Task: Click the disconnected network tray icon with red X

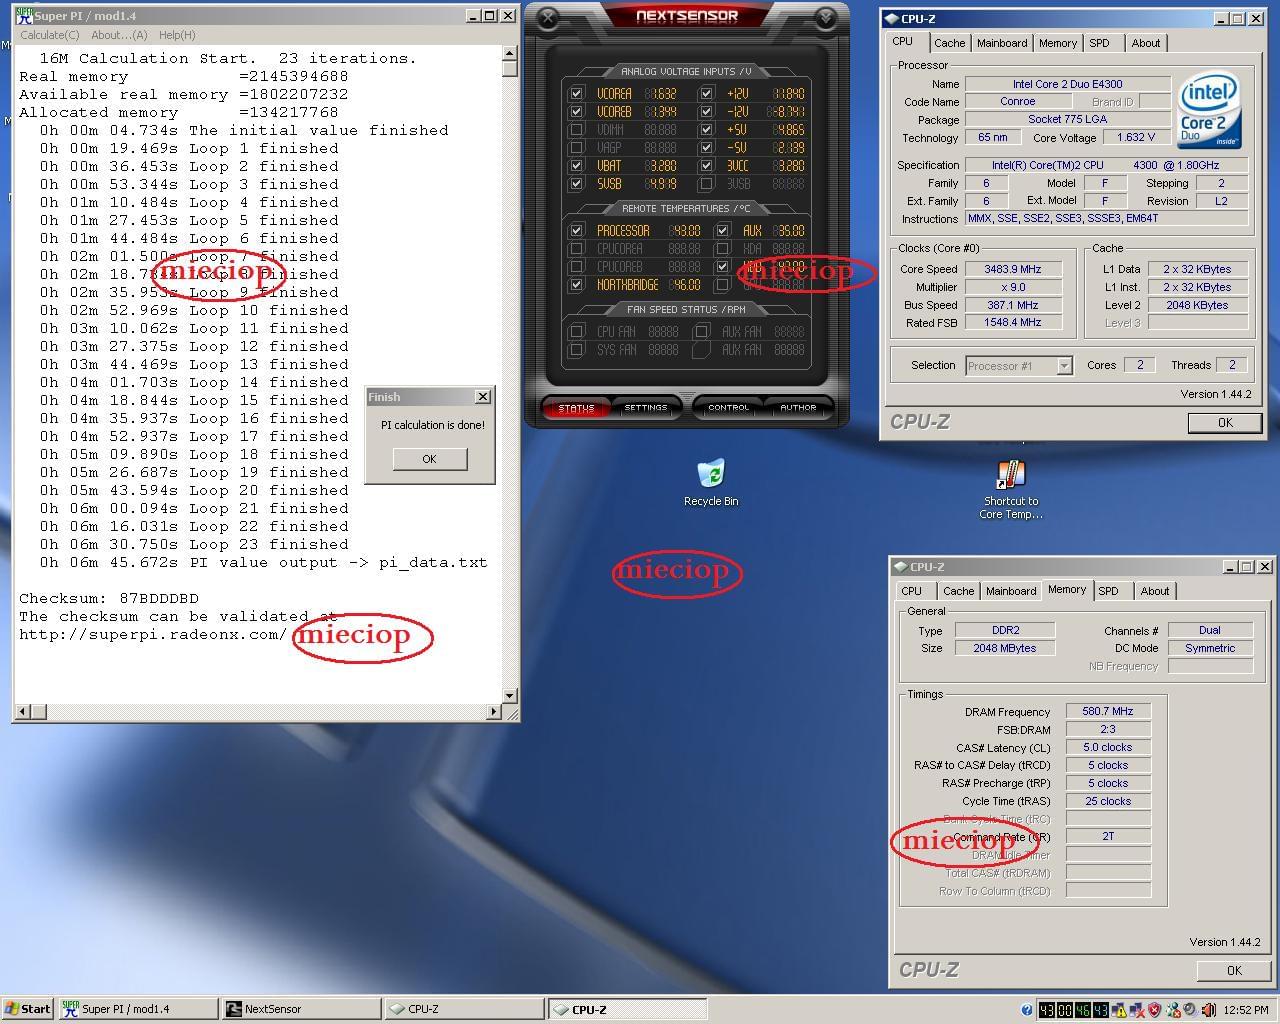Action: [x=1137, y=1010]
